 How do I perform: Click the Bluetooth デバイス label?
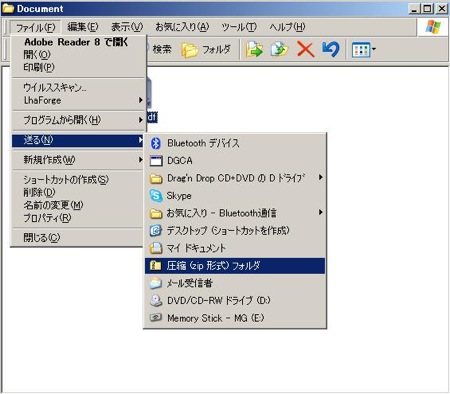tap(203, 143)
